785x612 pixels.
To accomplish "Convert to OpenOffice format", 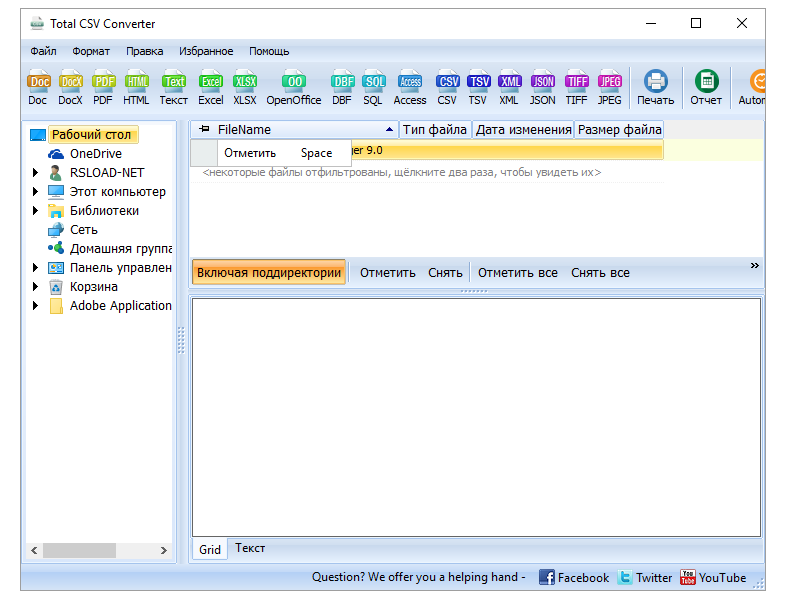I will [x=294, y=88].
